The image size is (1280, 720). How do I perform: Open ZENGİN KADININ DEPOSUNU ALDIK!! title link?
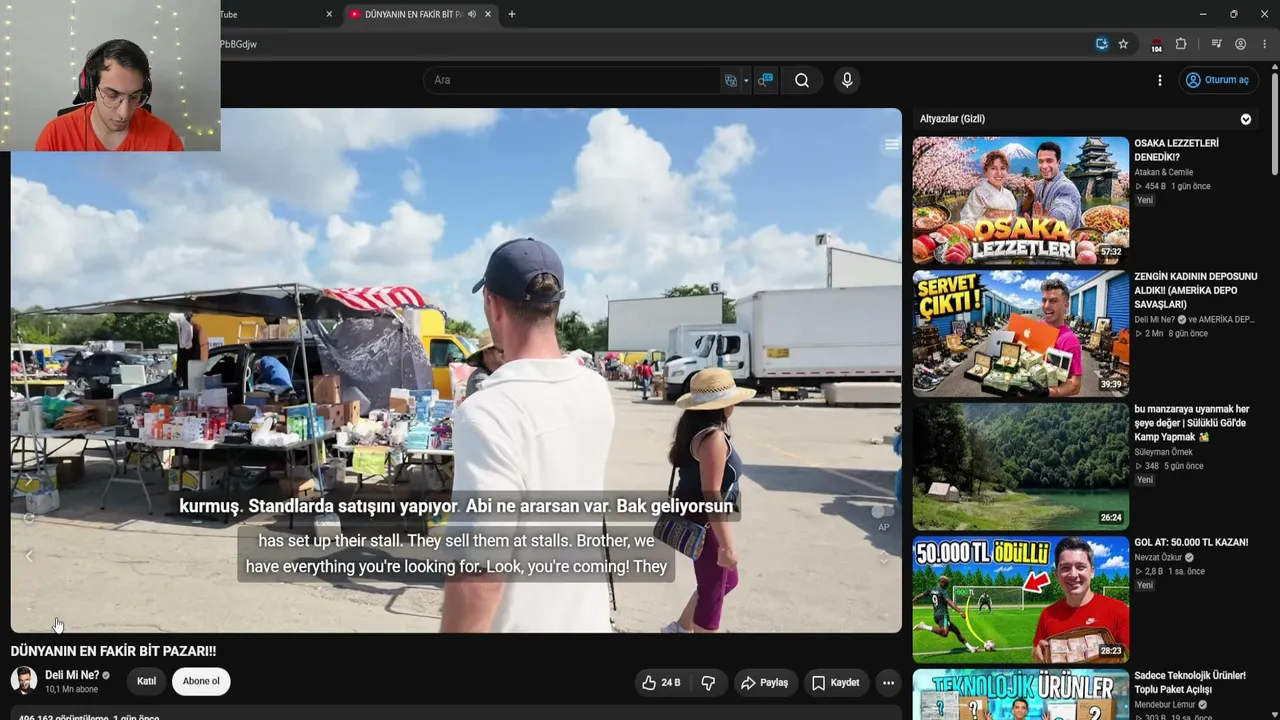coord(1196,290)
